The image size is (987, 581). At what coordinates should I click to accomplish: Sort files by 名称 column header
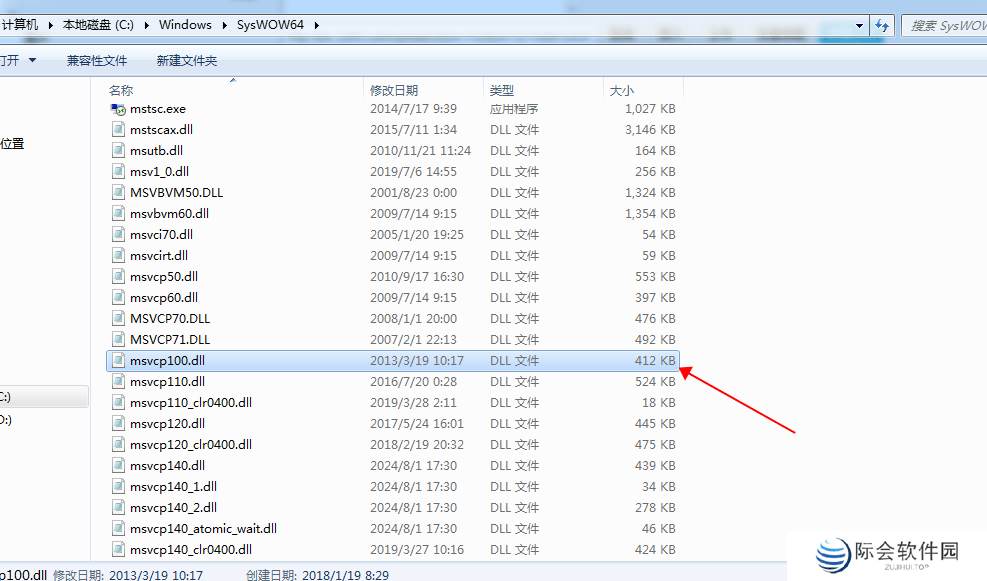pos(121,90)
